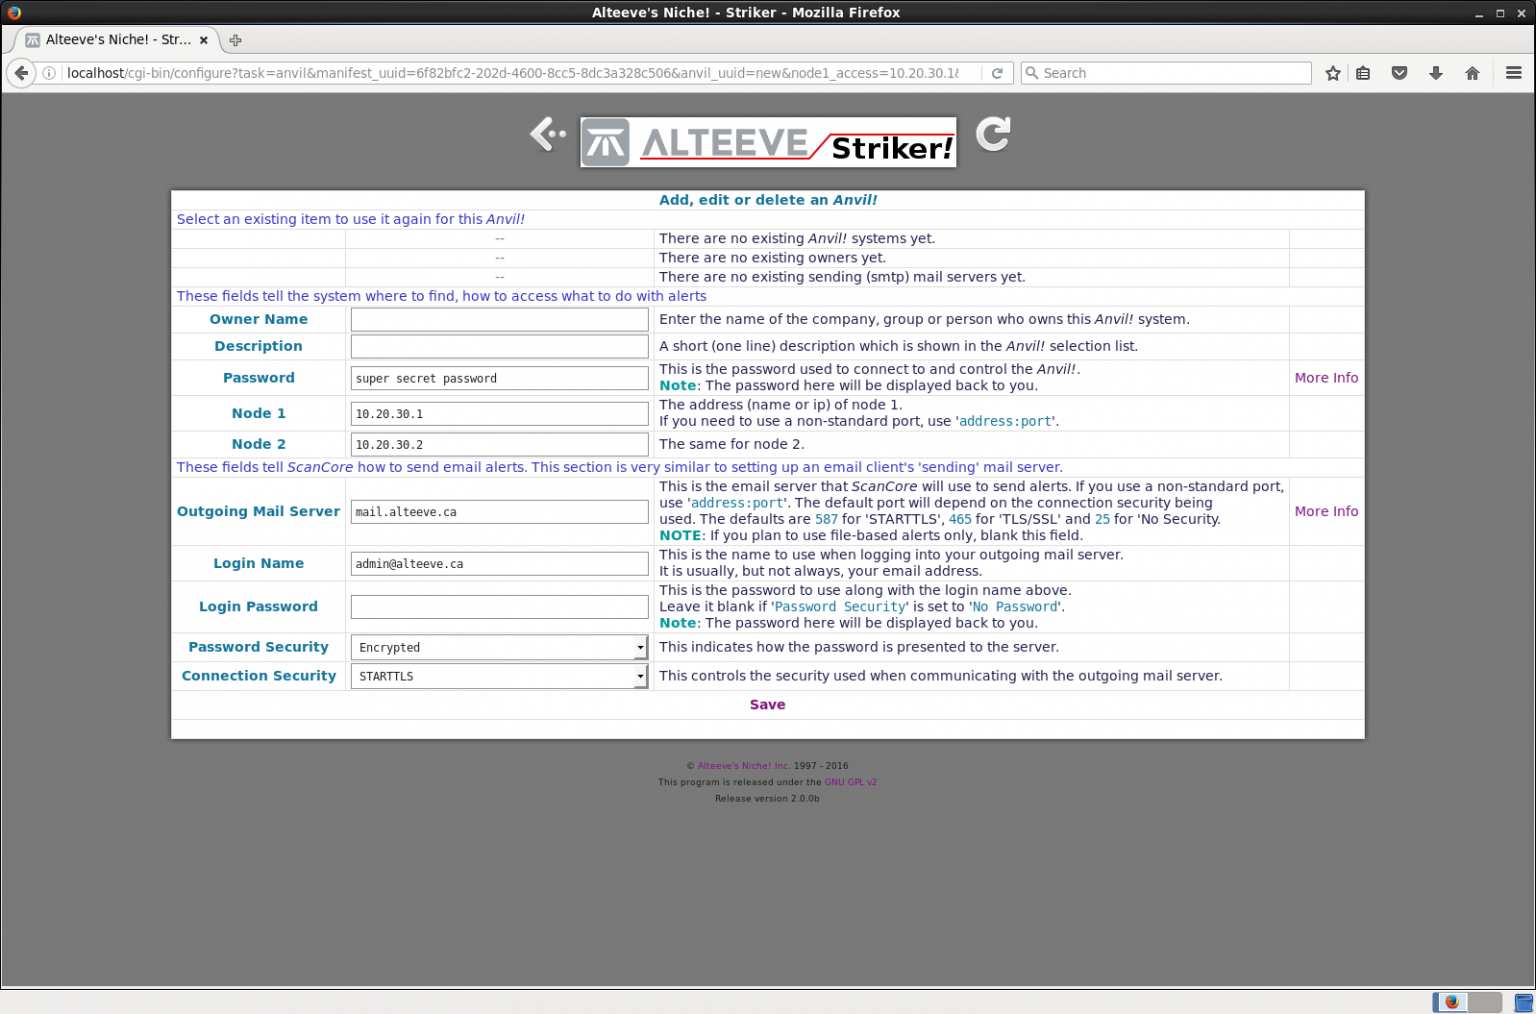
Task: Click the Alteeve Striker logo
Action: point(768,143)
